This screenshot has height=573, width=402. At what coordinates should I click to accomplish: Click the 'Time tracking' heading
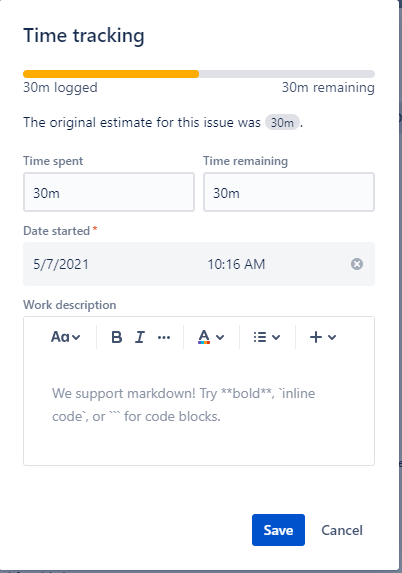(84, 36)
